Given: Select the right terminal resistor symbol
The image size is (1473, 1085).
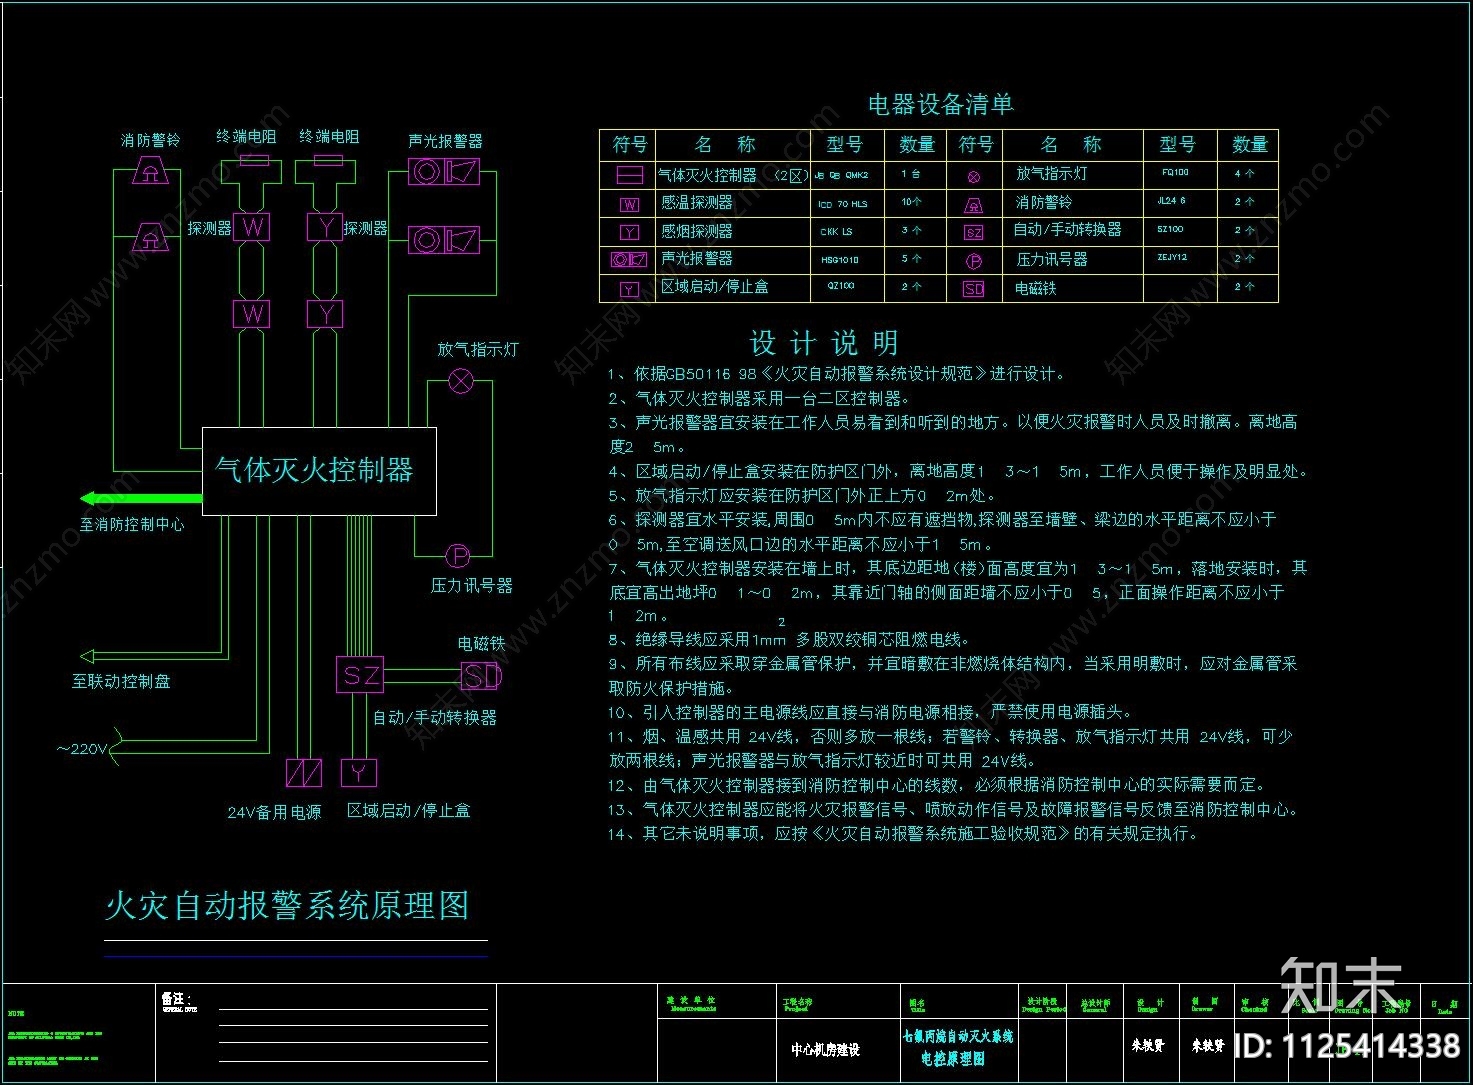Looking at the screenshot, I should point(328,160).
